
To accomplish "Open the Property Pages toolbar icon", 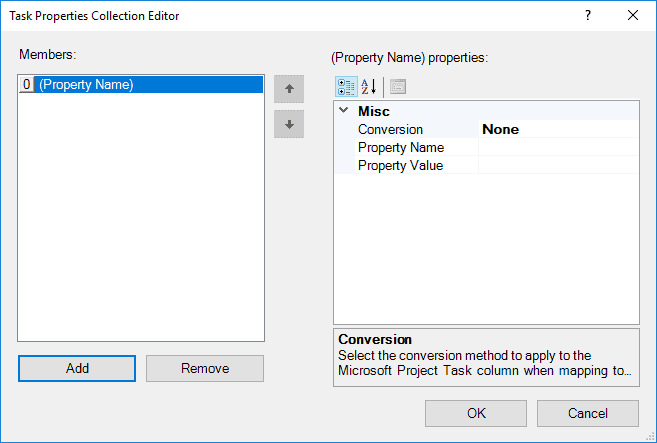I will 398,87.
